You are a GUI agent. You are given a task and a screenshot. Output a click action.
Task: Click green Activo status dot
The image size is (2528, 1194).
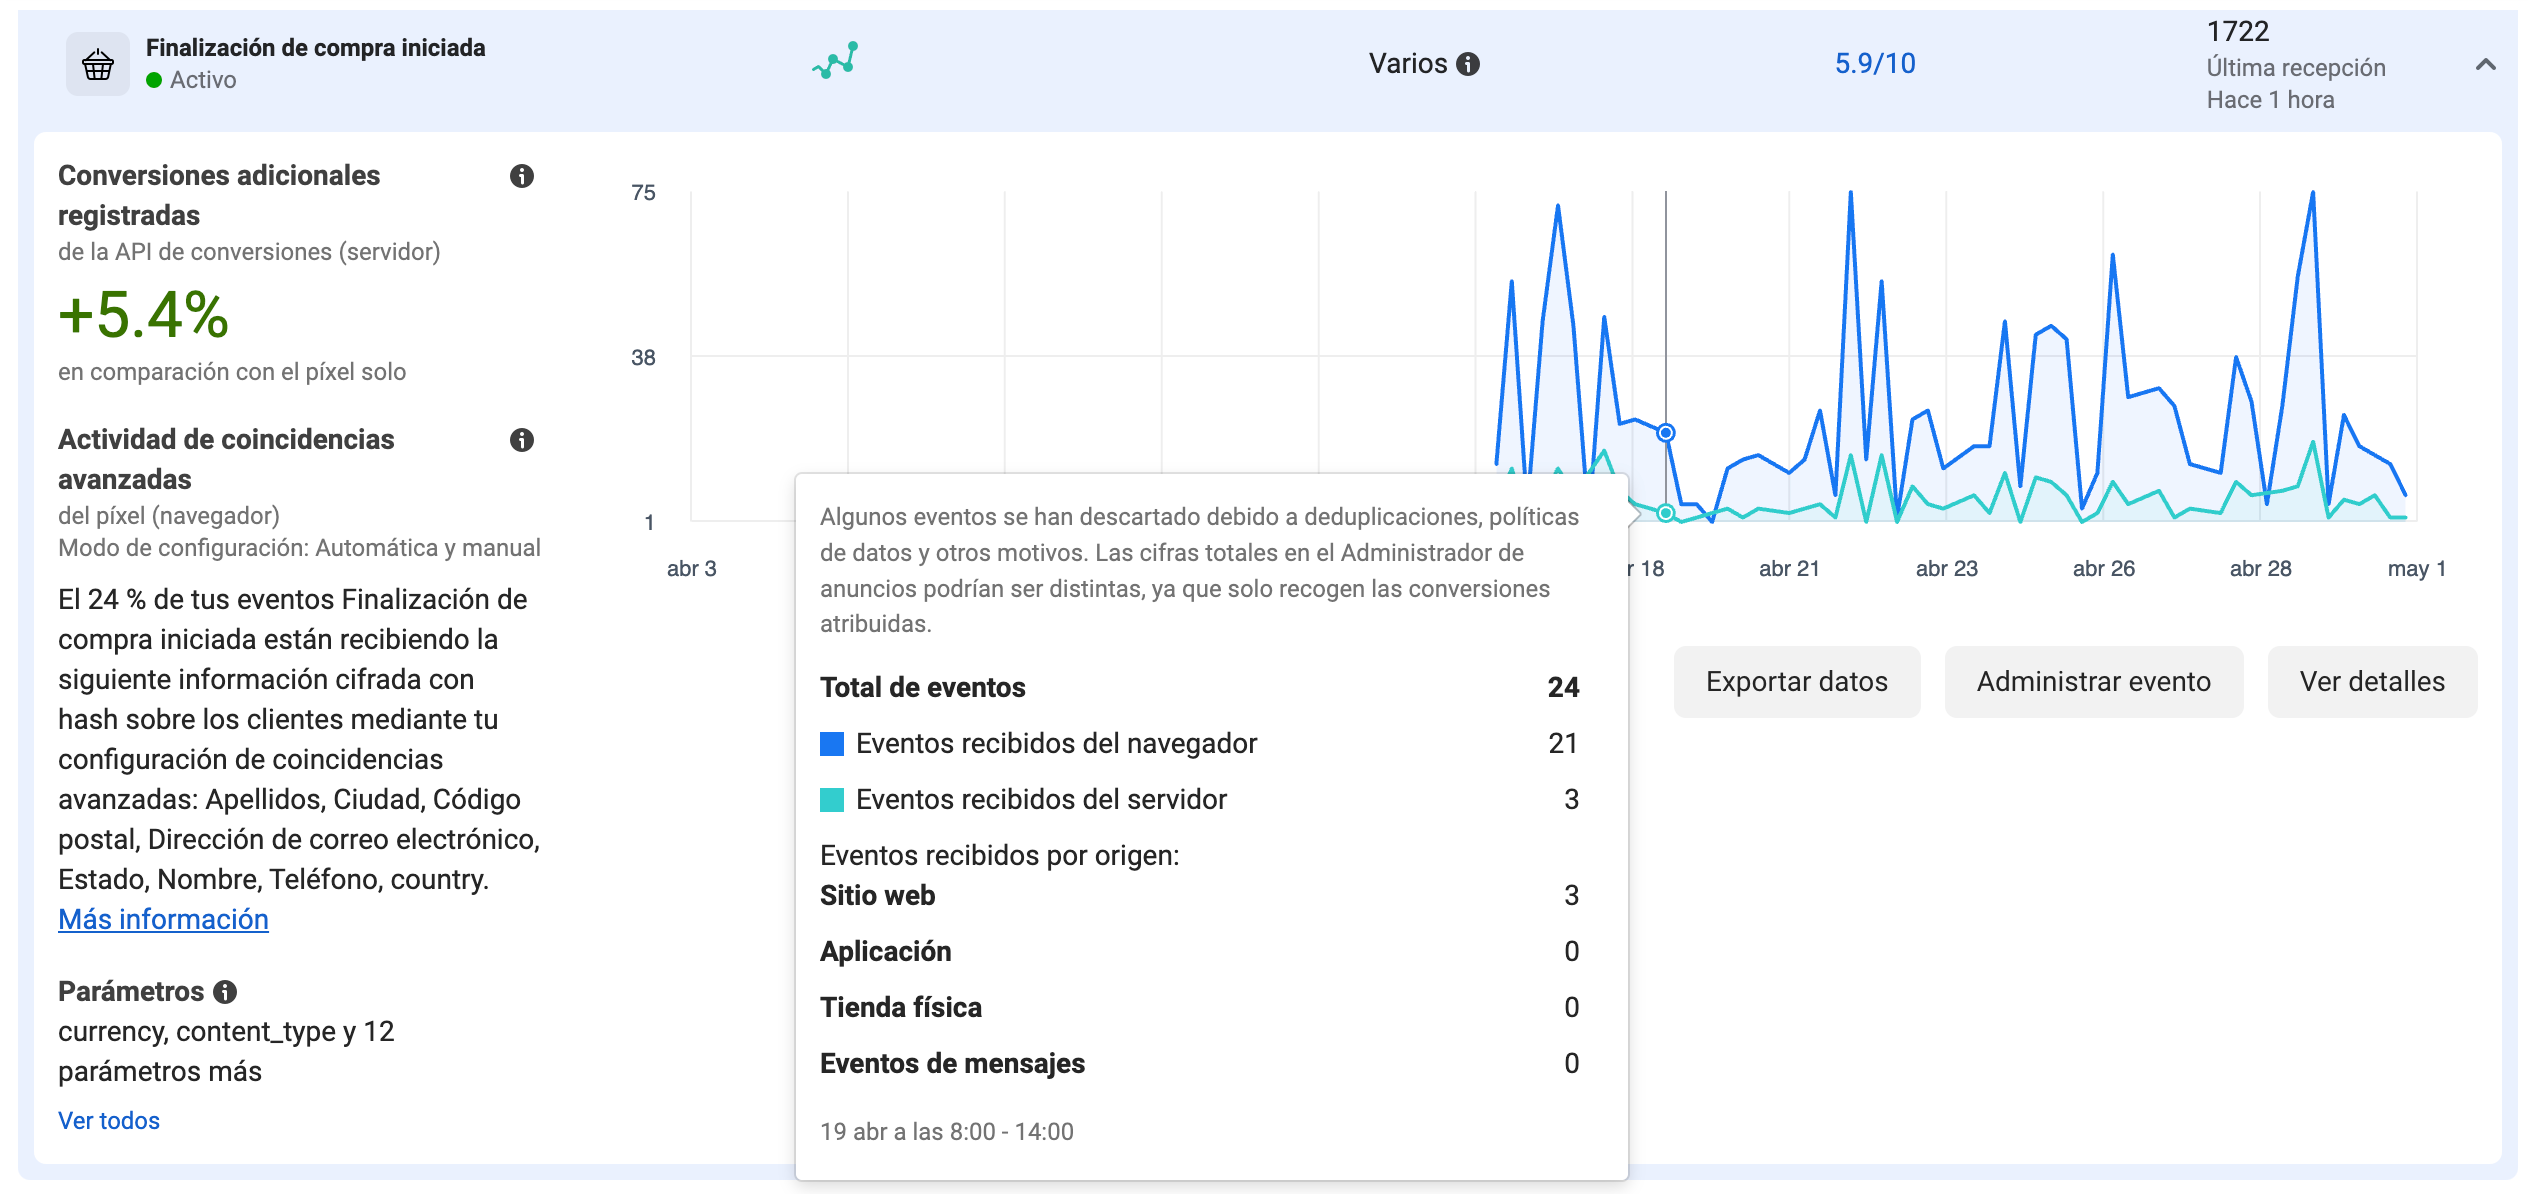154,80
